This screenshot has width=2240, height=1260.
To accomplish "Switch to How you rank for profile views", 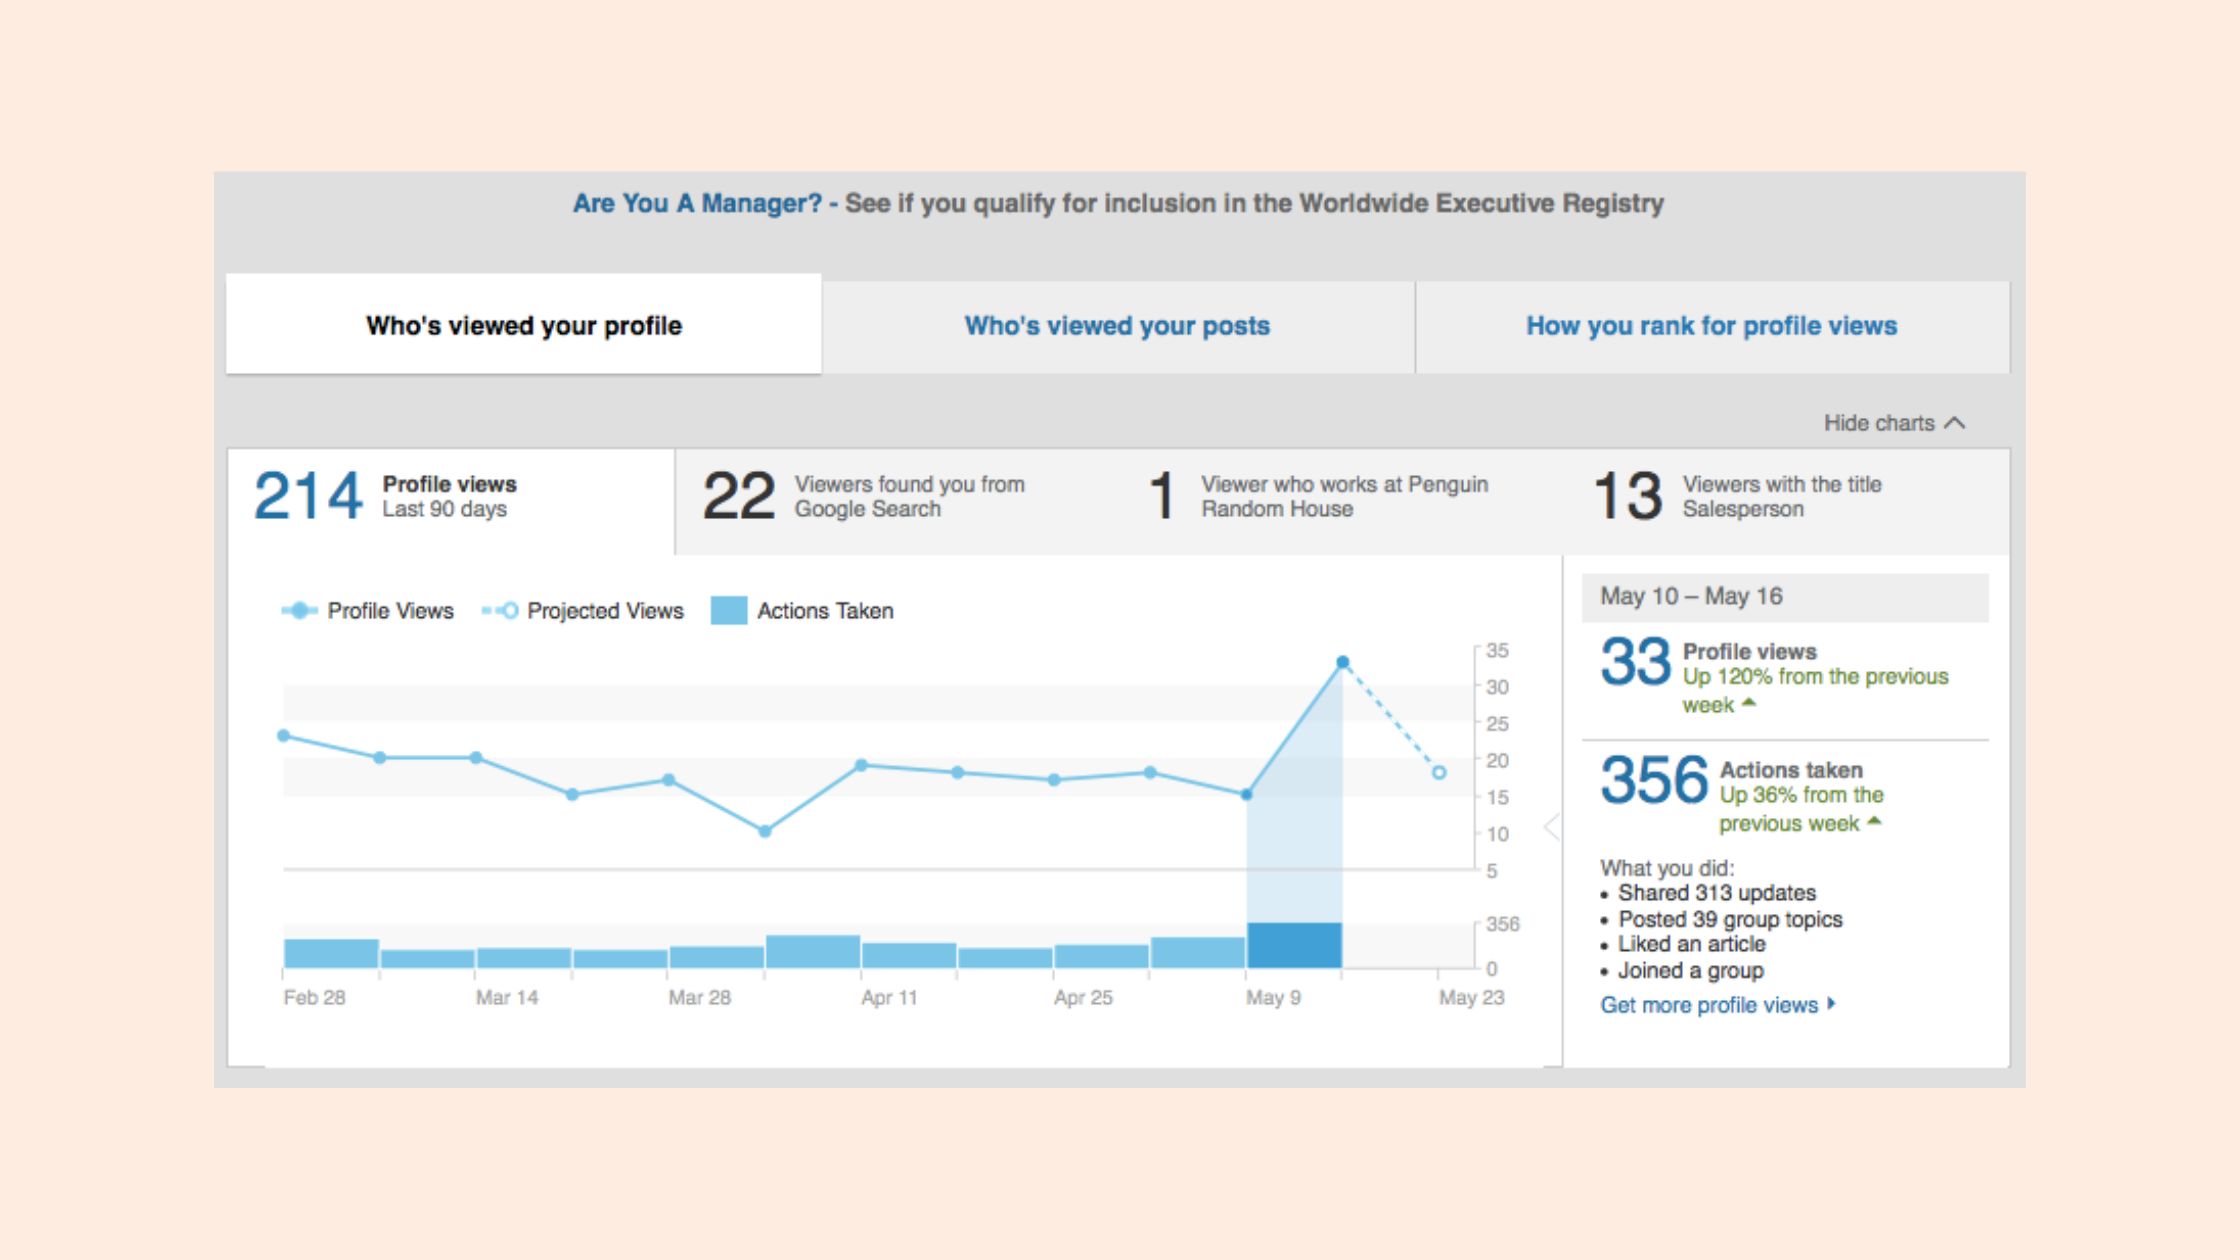I will pyautogui.click(x=1711, y=326).
